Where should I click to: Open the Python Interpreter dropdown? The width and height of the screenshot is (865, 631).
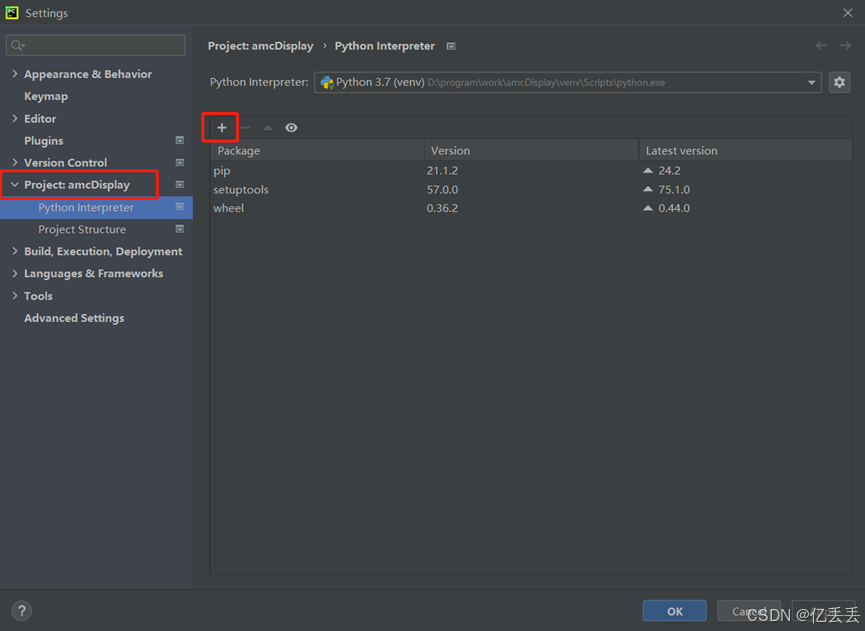(x=568, y=82)
